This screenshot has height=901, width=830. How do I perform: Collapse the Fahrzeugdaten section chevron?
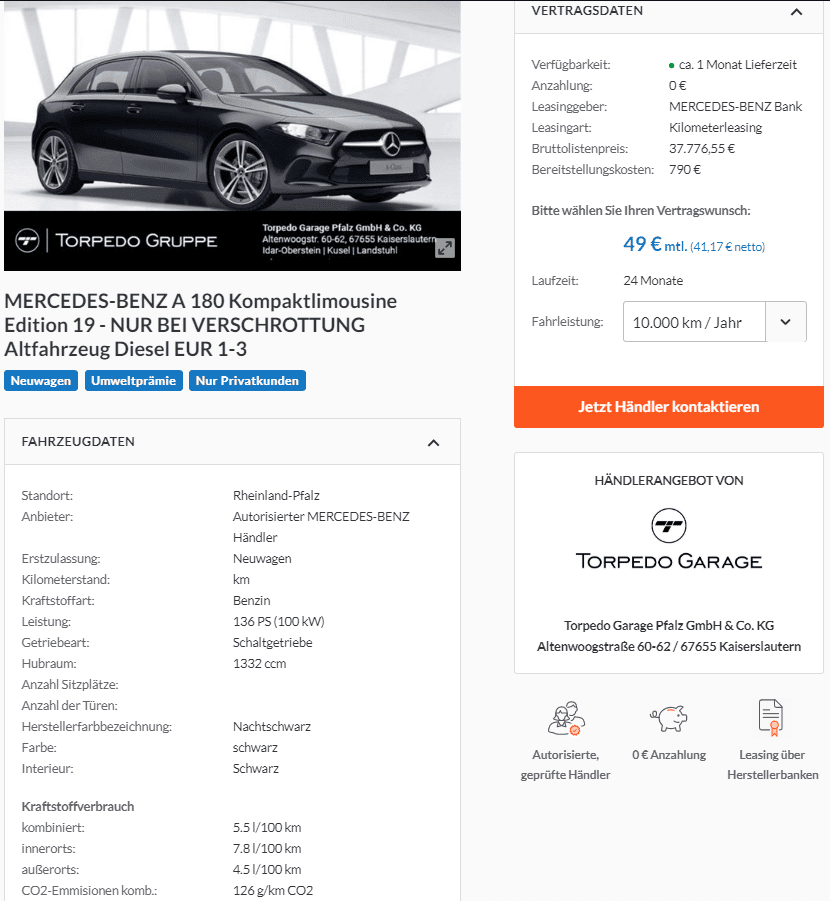click(x=433, y=442)
